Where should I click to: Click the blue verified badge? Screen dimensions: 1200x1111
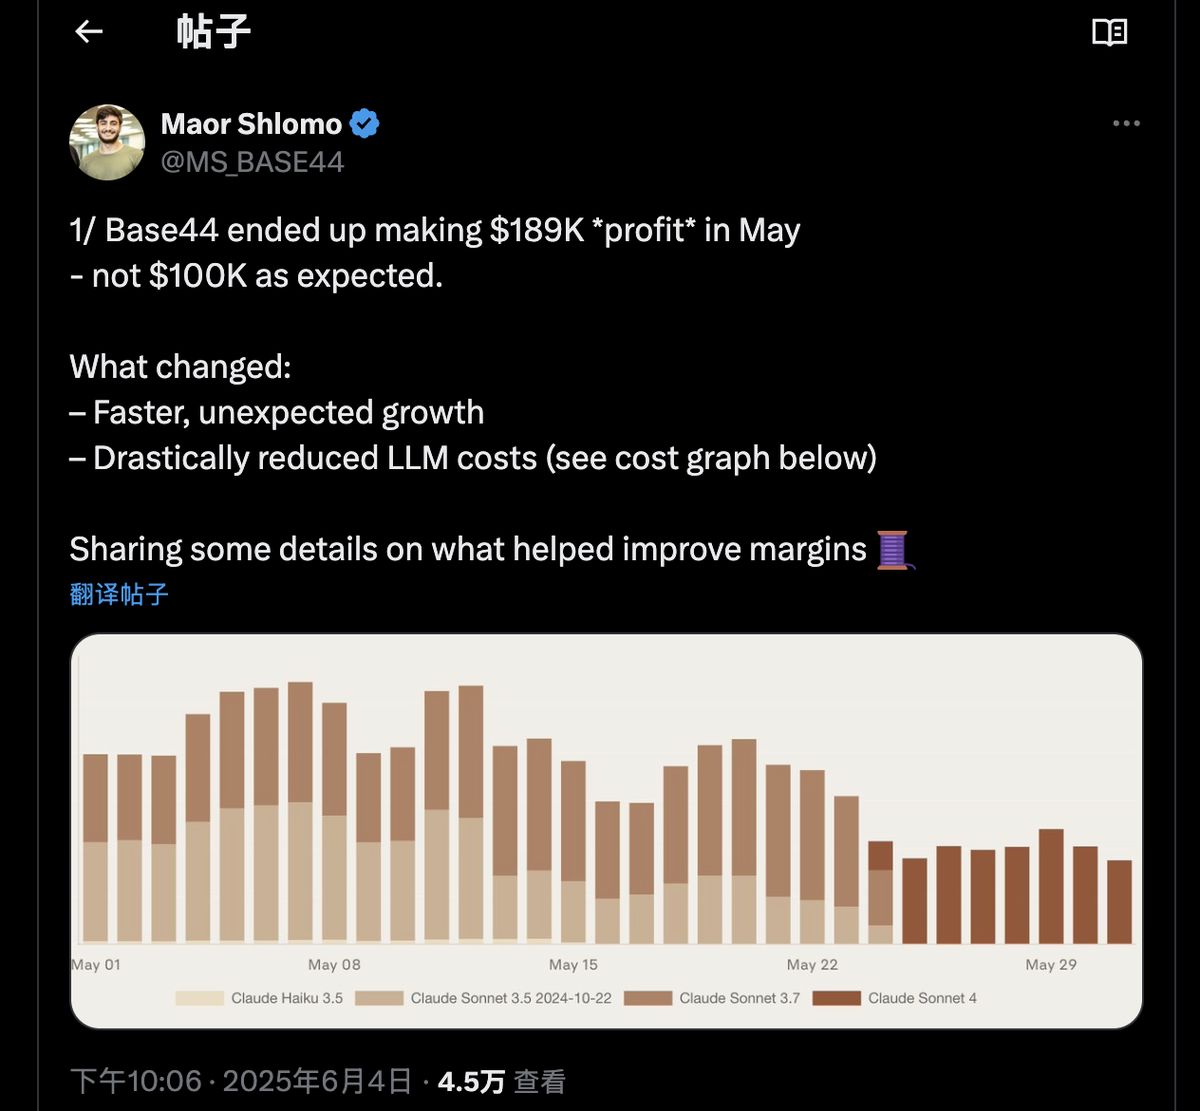pos(365,122)
